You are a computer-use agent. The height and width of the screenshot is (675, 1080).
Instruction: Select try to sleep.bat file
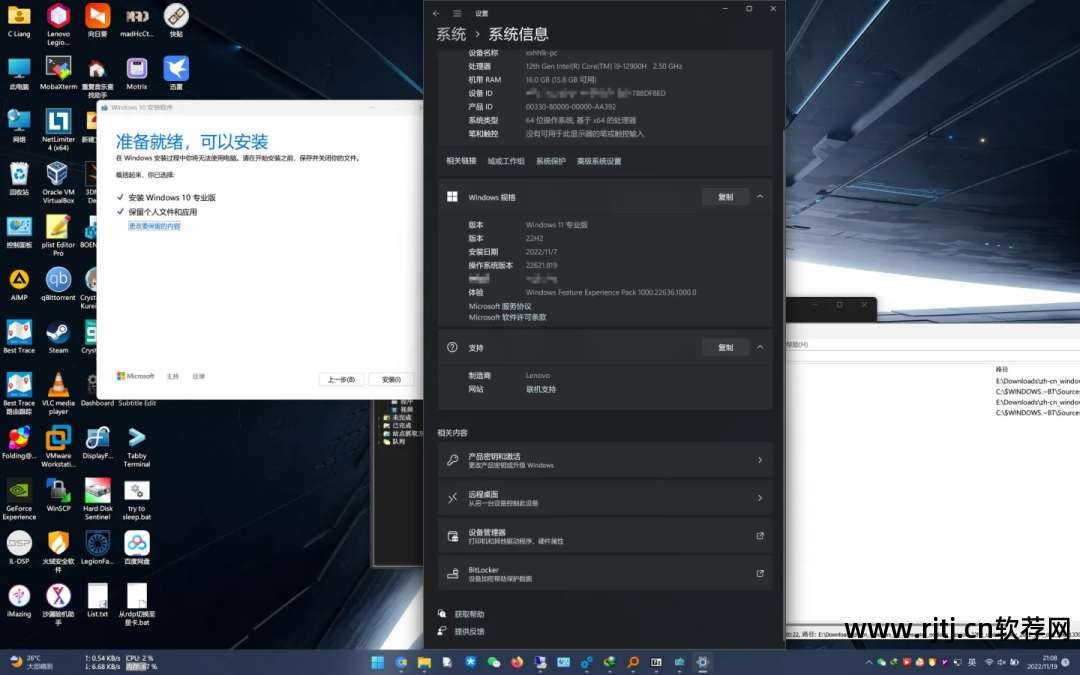click(136, 499)
